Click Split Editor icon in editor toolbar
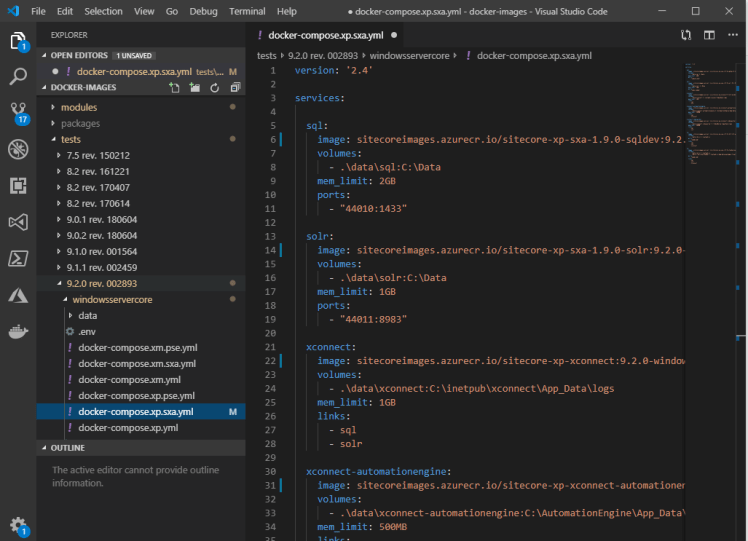Viewport: 748px width, 541px height. (709, 35)
